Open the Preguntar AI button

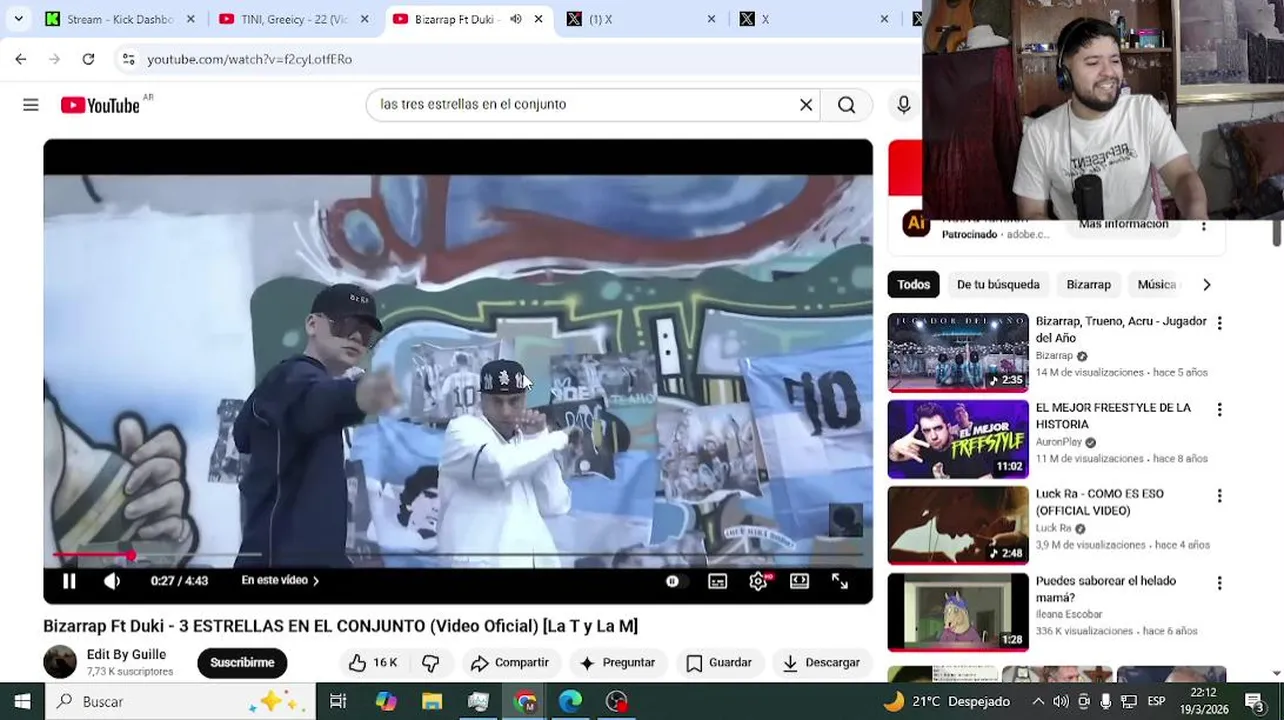(617, 663)
